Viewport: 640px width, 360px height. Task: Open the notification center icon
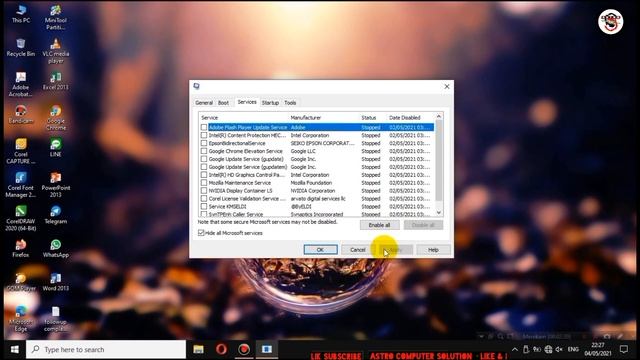624,349
